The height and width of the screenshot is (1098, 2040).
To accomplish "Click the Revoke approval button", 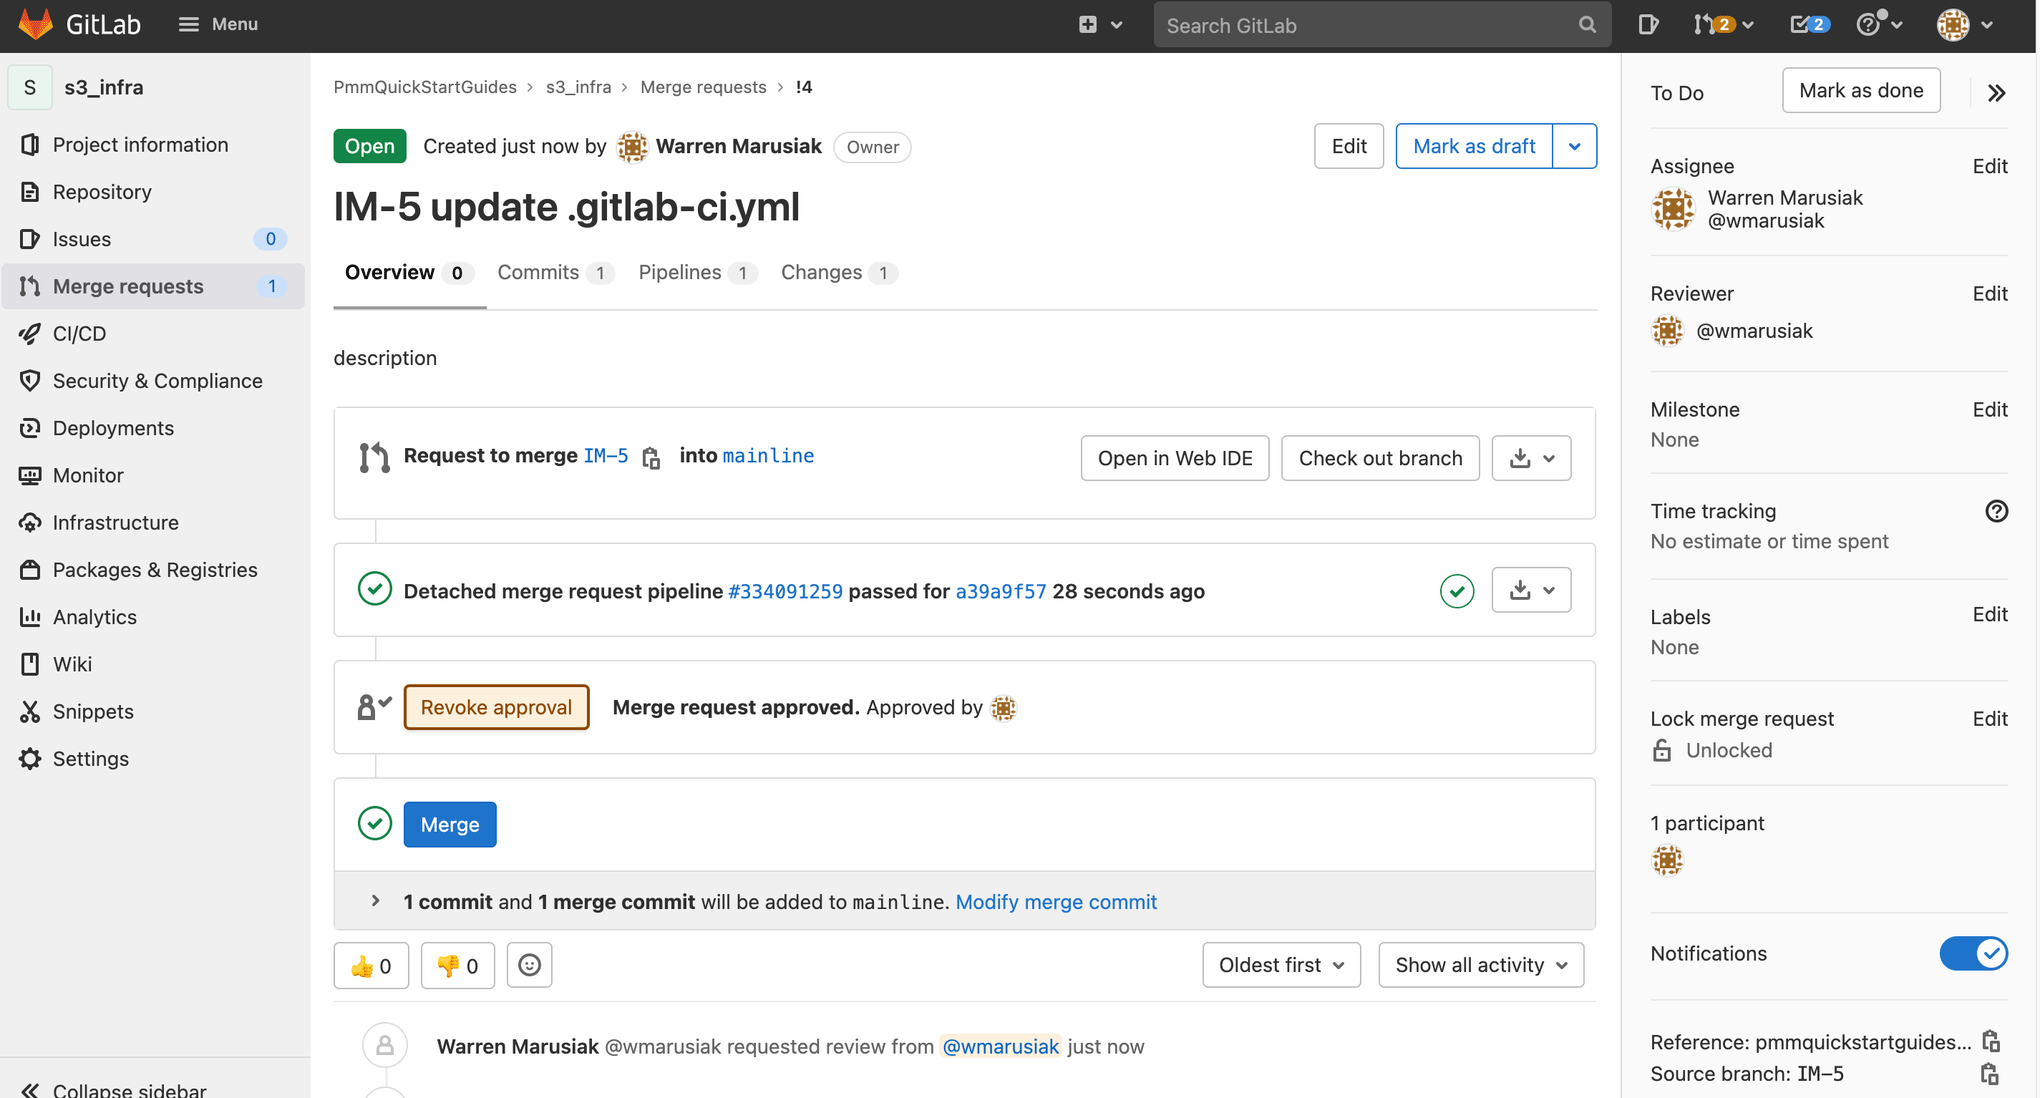I will click(x=496, y=707).
